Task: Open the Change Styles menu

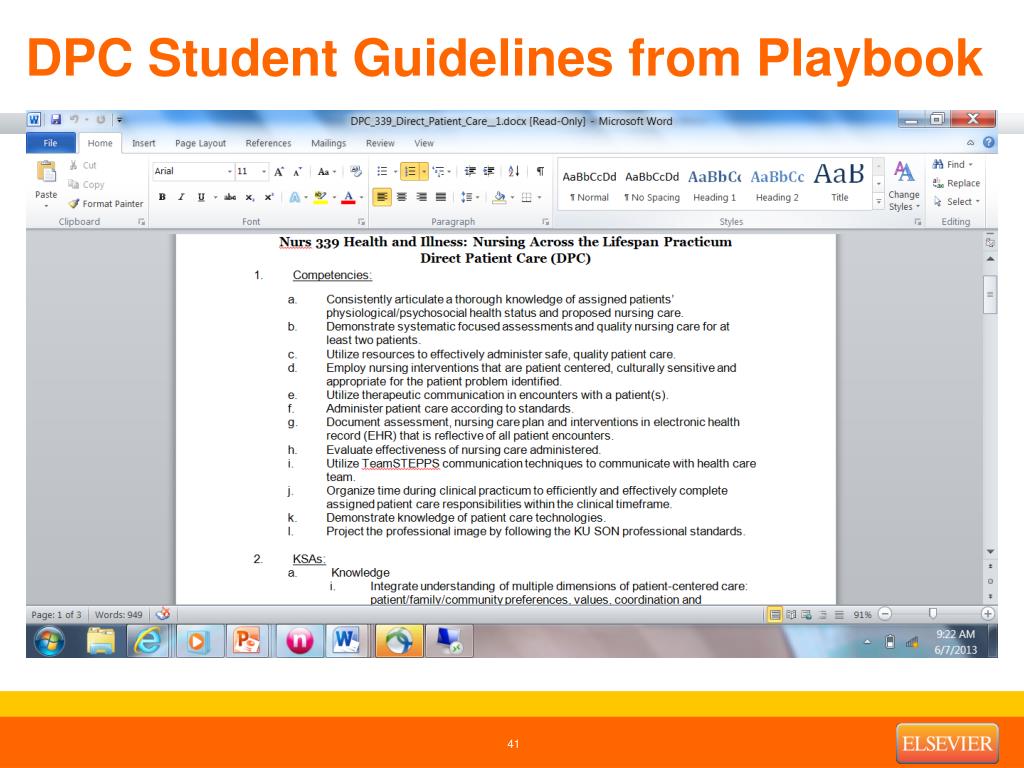Action: point(904,186)
